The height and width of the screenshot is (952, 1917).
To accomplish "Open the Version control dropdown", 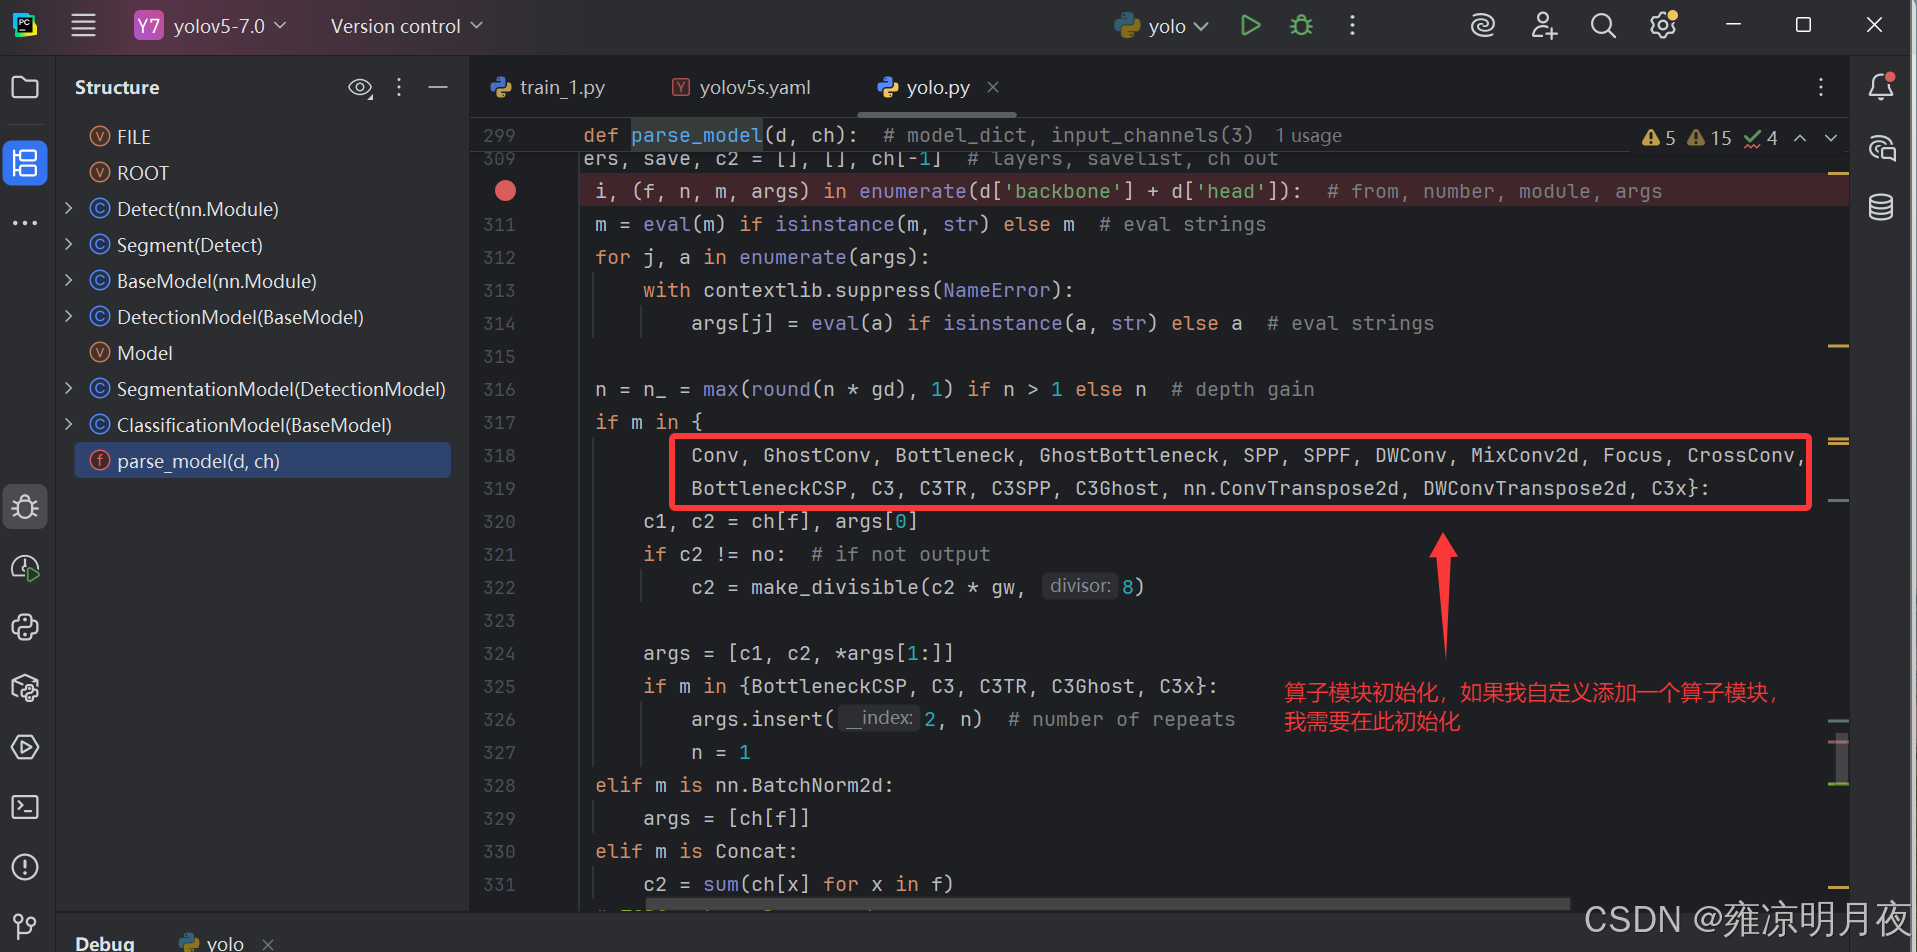I will click(407, 26).
